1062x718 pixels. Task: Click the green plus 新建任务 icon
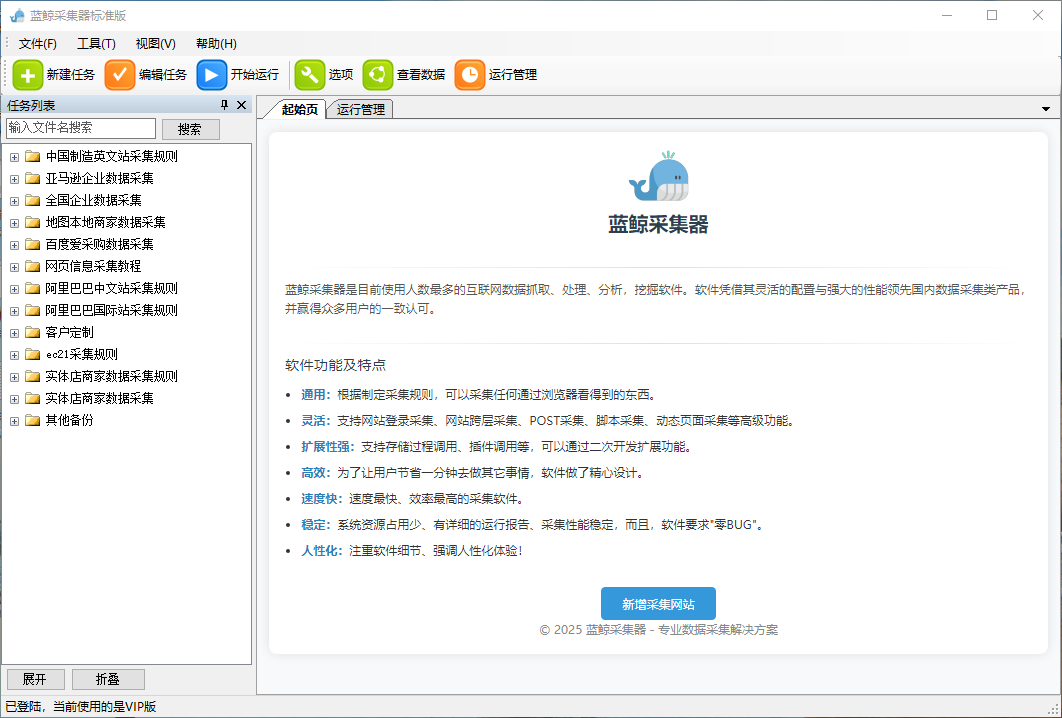pyautogui.click(x=28, y=75)
